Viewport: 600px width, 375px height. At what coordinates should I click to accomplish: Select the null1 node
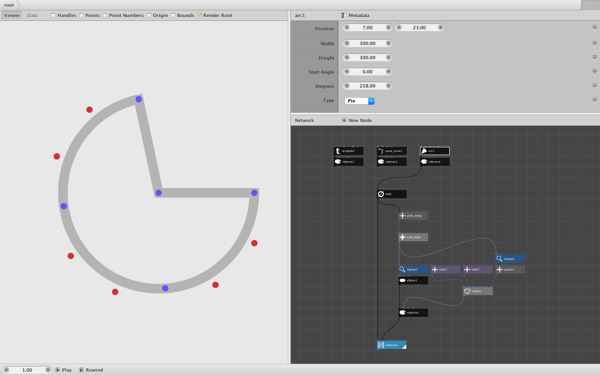pos(391,194)
